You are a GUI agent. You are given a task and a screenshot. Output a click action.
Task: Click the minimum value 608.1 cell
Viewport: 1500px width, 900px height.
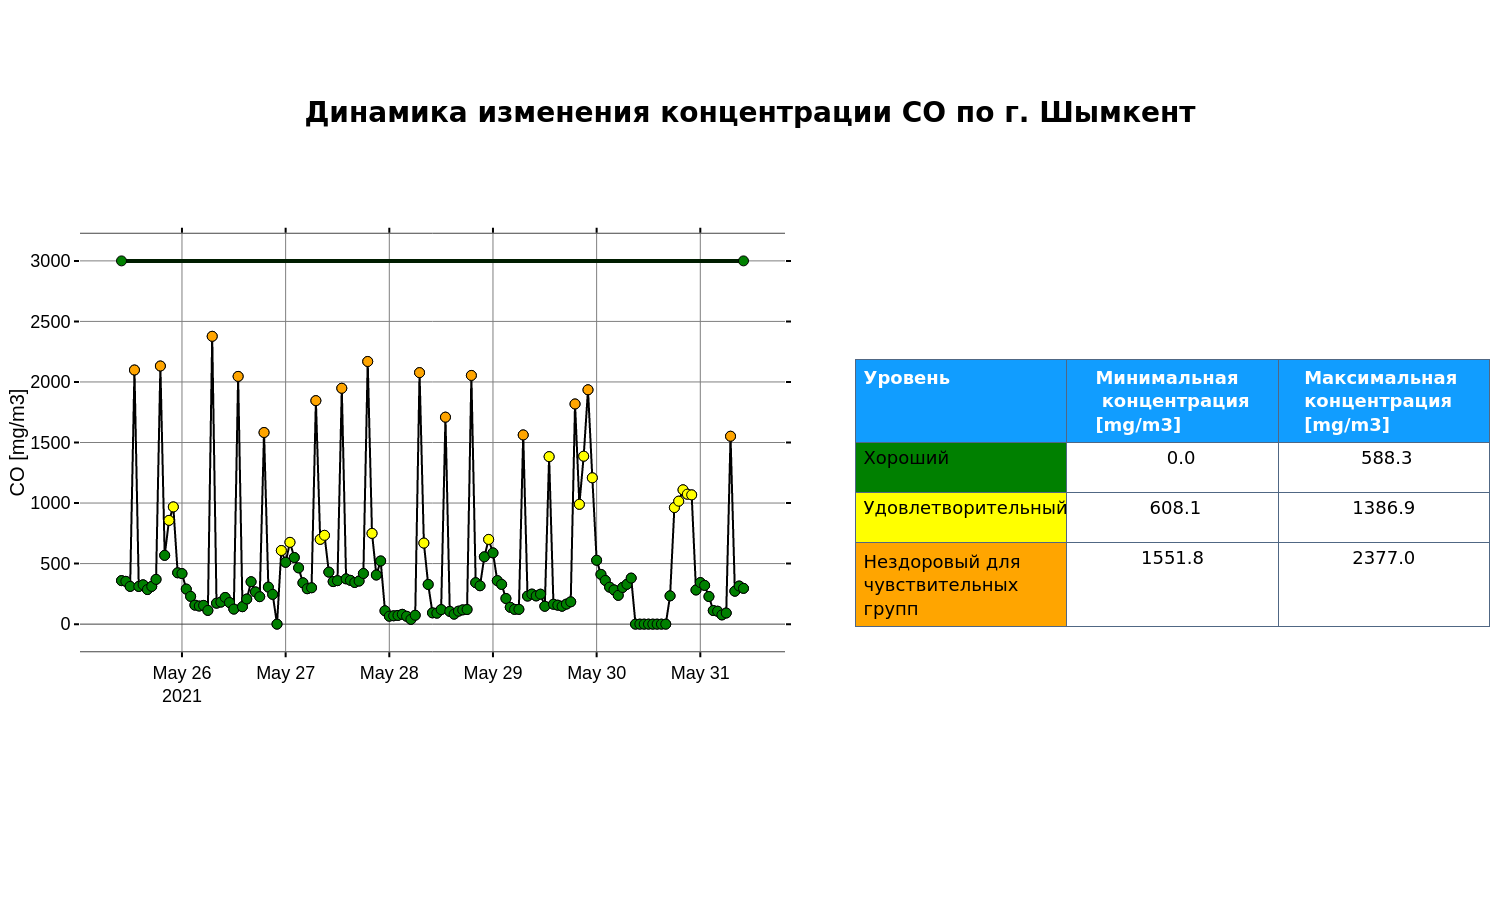1172,517
